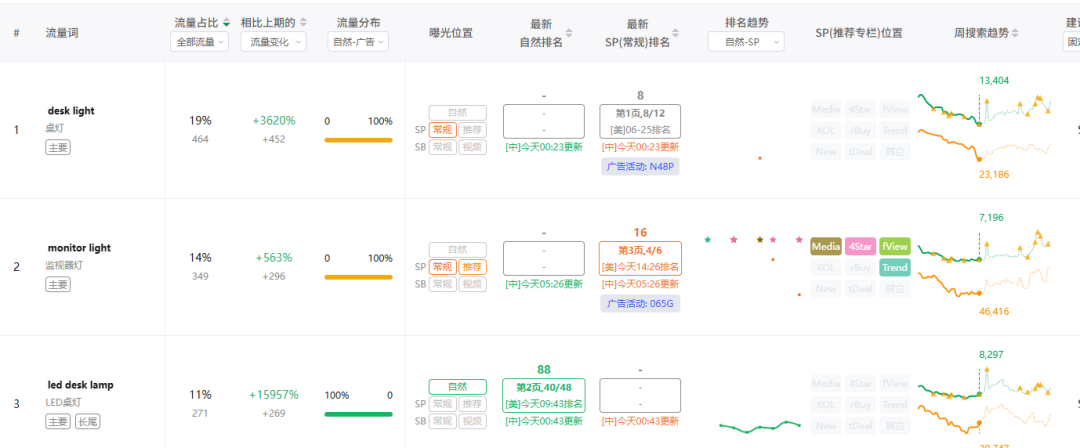Image resolution: width=1080 pixels, height=448 pixels.
Task: Click the teal star in monitor light trend
Action: [707, 240]
